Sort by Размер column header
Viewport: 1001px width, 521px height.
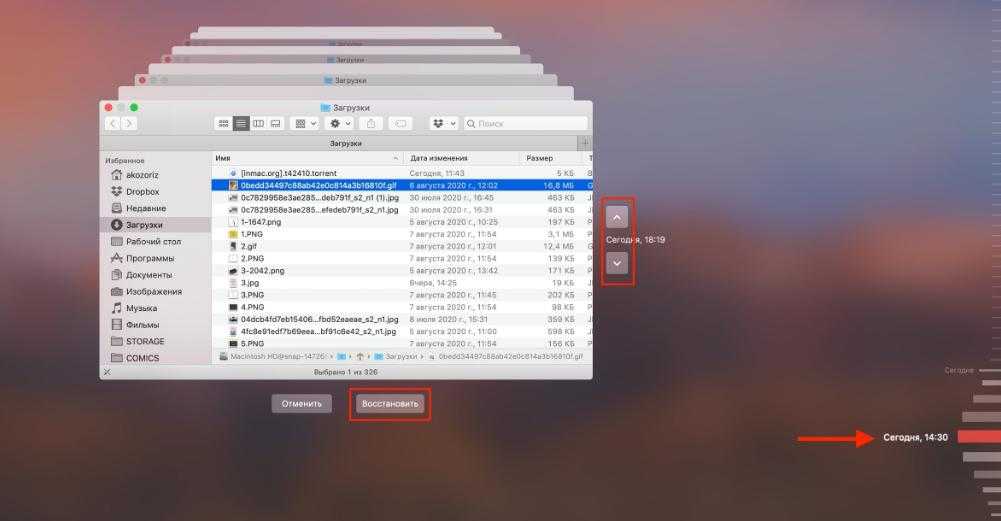(x=550, y=158)
